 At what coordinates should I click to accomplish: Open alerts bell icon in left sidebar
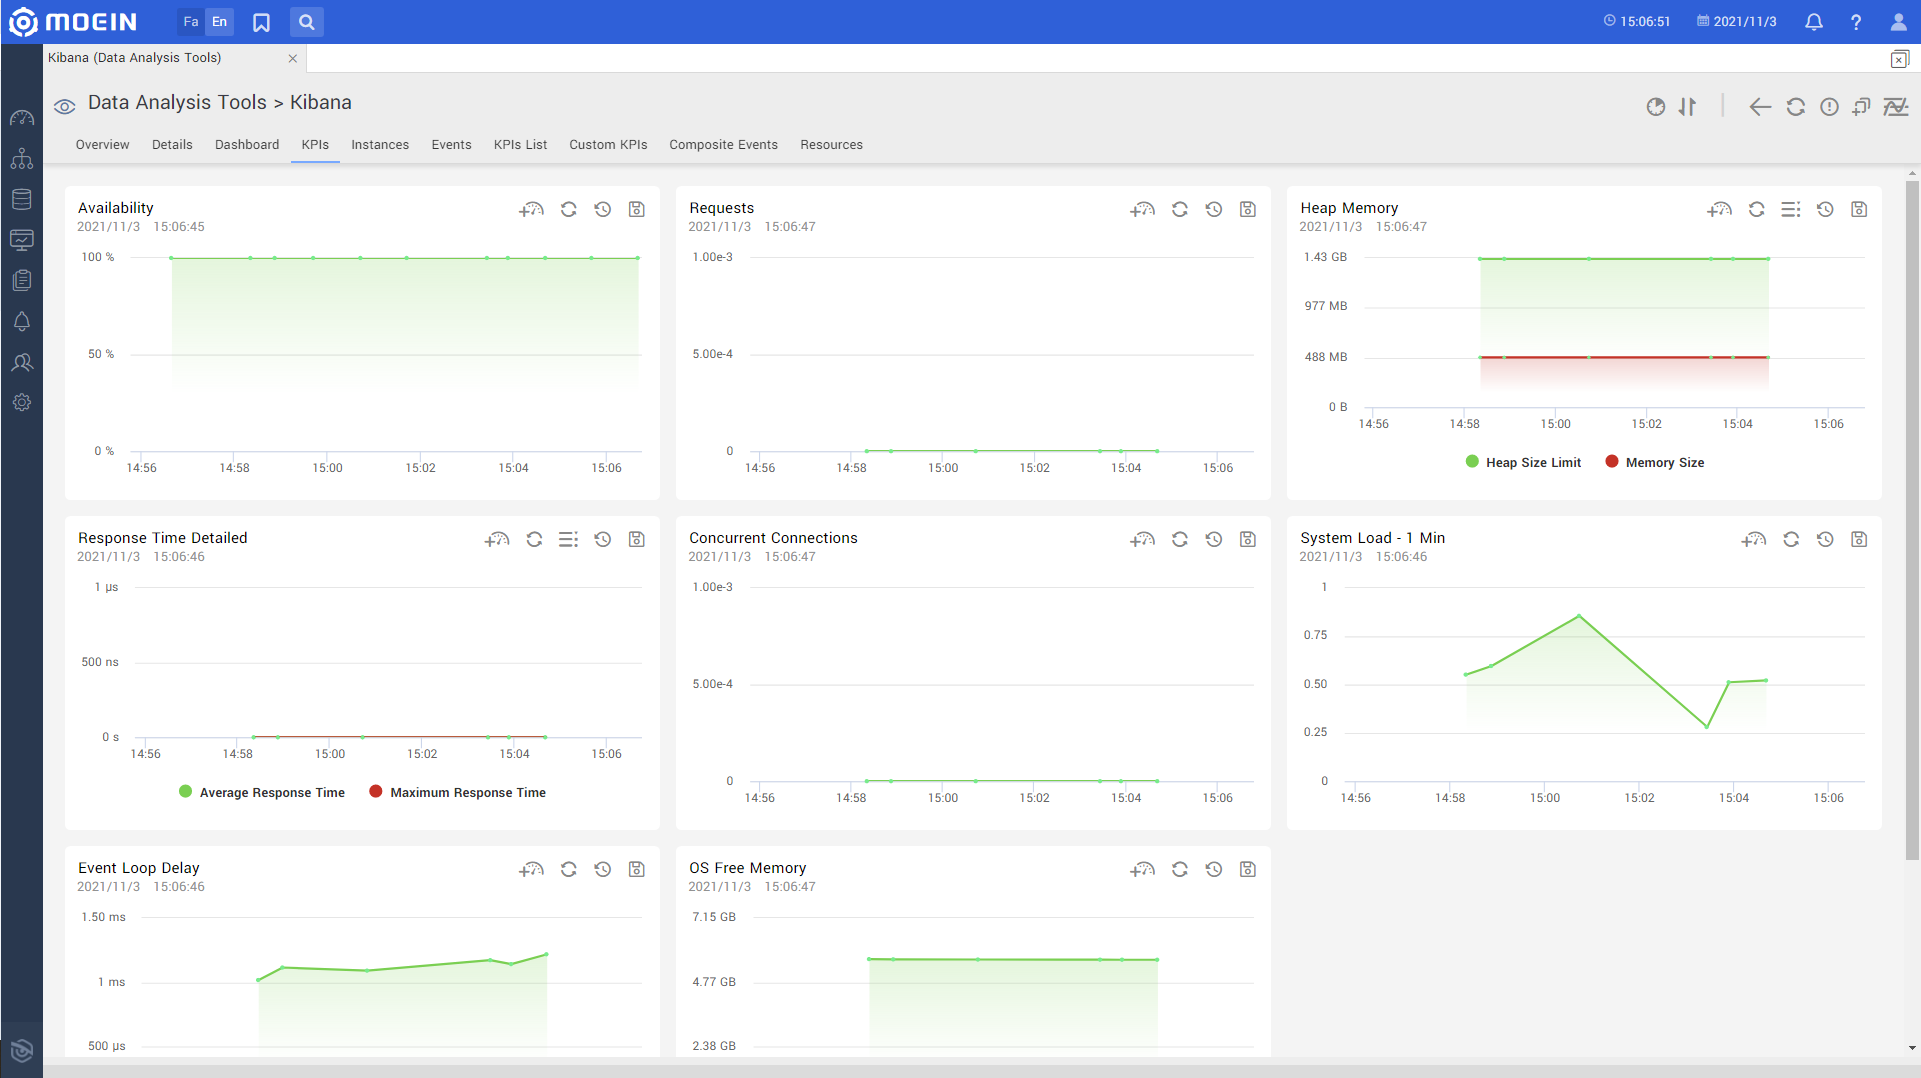[x=22, y=321]
